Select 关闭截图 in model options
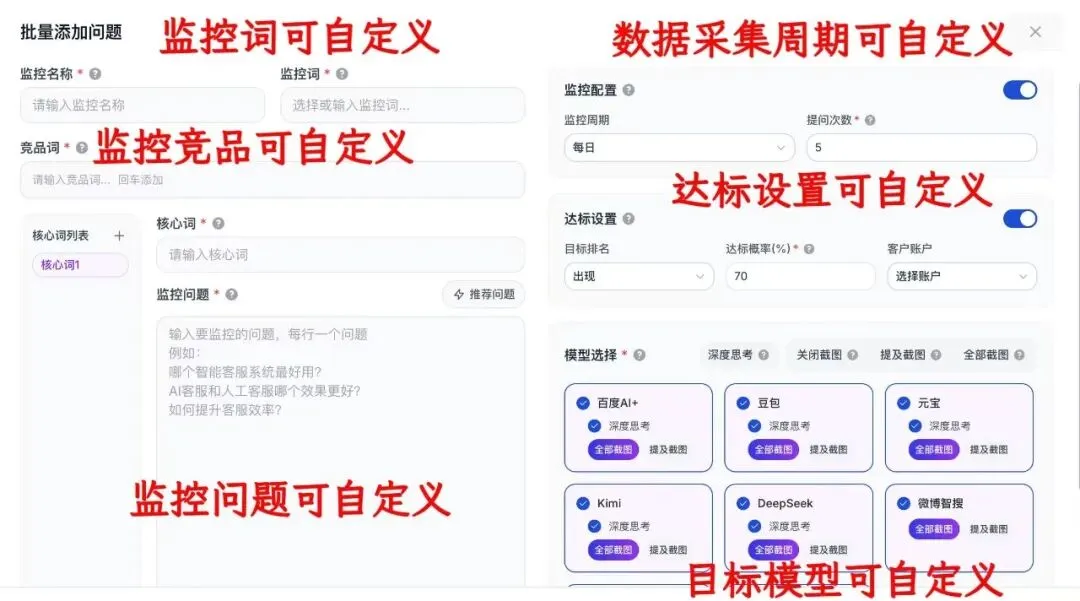 [827, 355]
